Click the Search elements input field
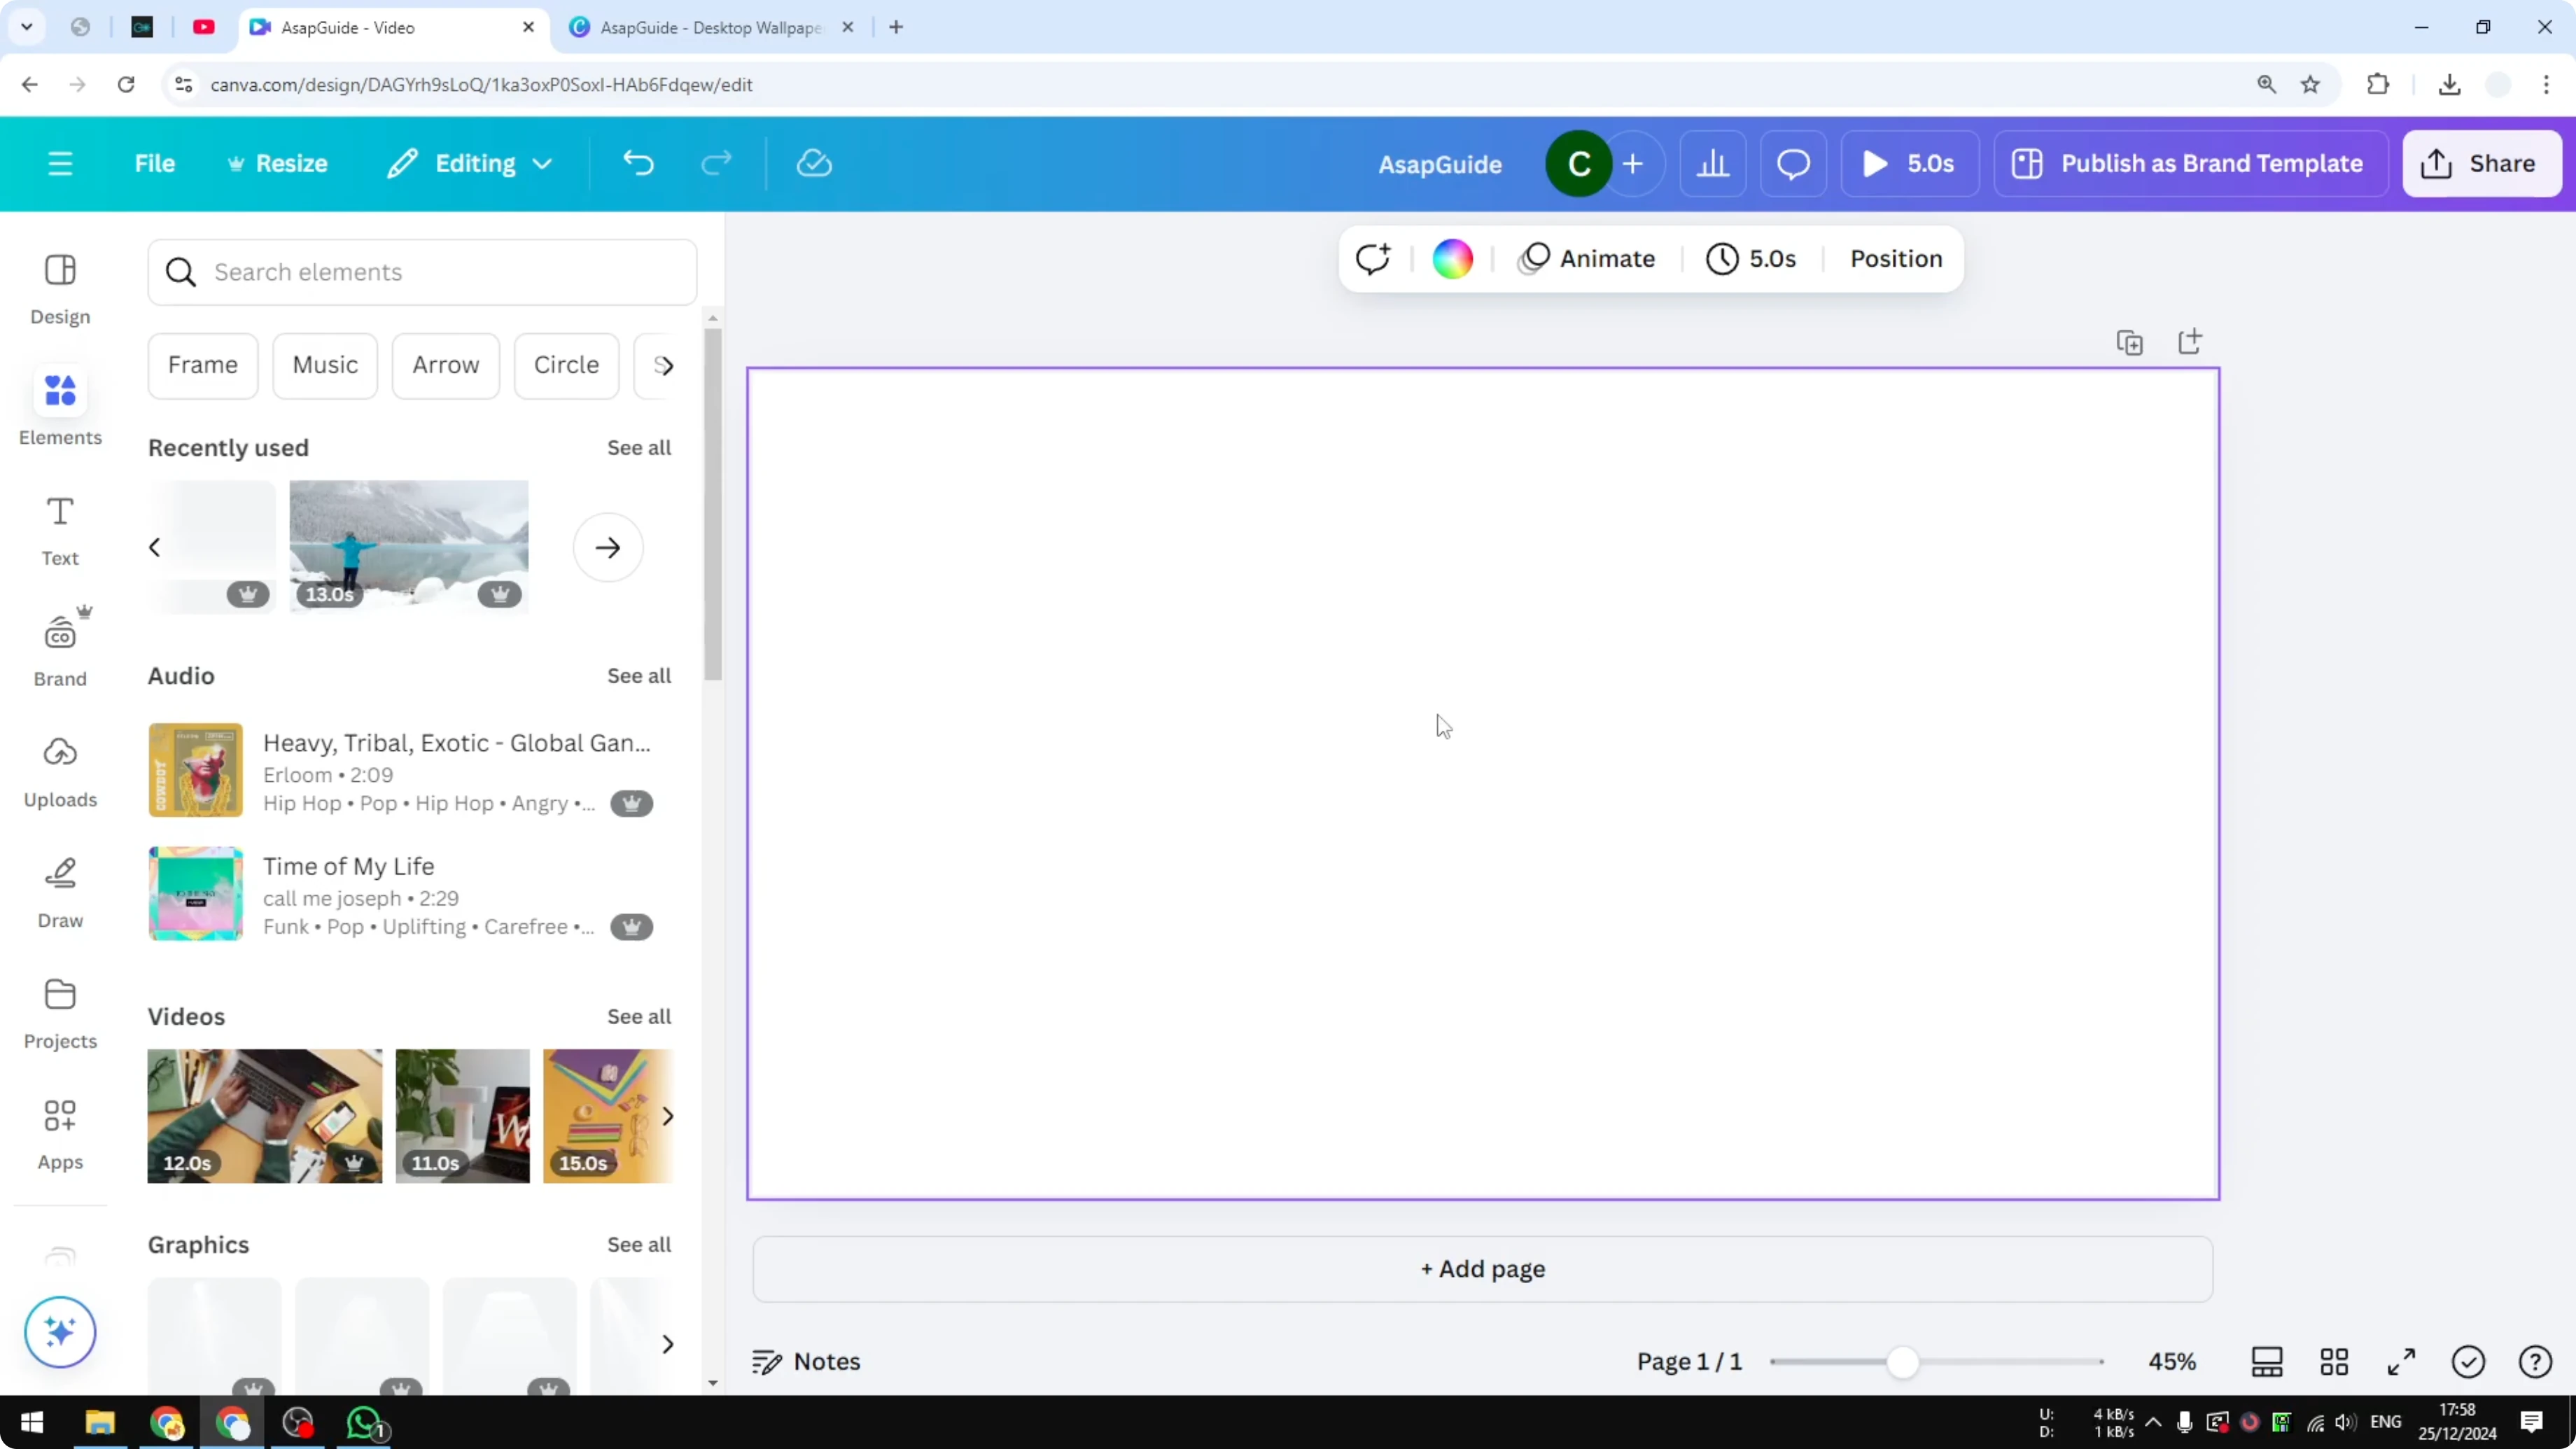Viewport: 2576px width, 1449px height. (421, 272)
